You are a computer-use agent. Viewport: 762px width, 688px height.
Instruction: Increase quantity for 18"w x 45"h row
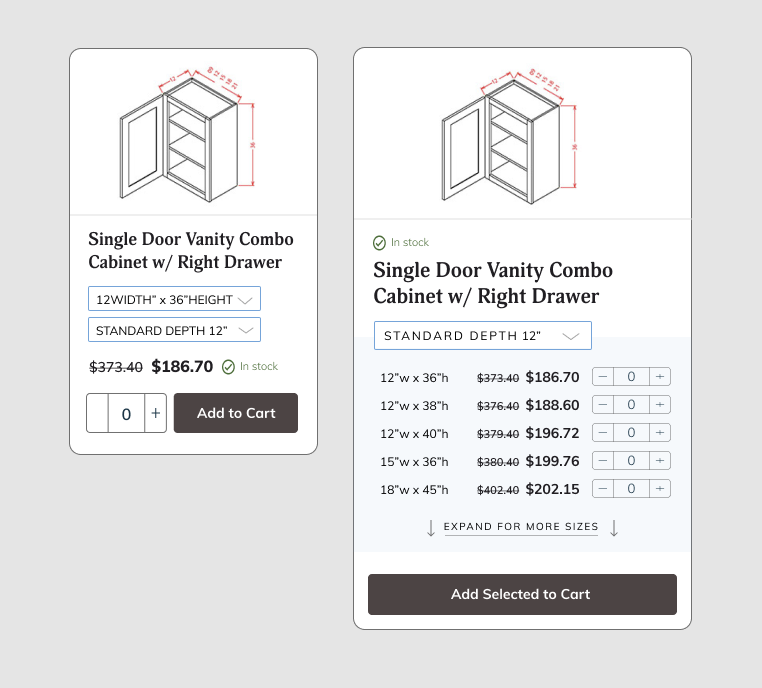pos(660,489)
